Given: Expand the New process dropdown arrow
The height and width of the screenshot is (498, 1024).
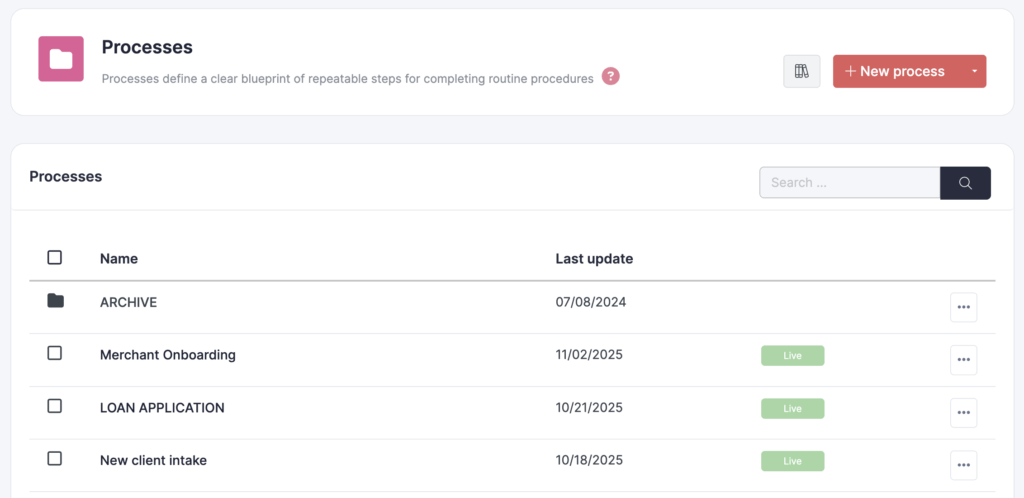Looking at the screenshot, I should [974, 71].
